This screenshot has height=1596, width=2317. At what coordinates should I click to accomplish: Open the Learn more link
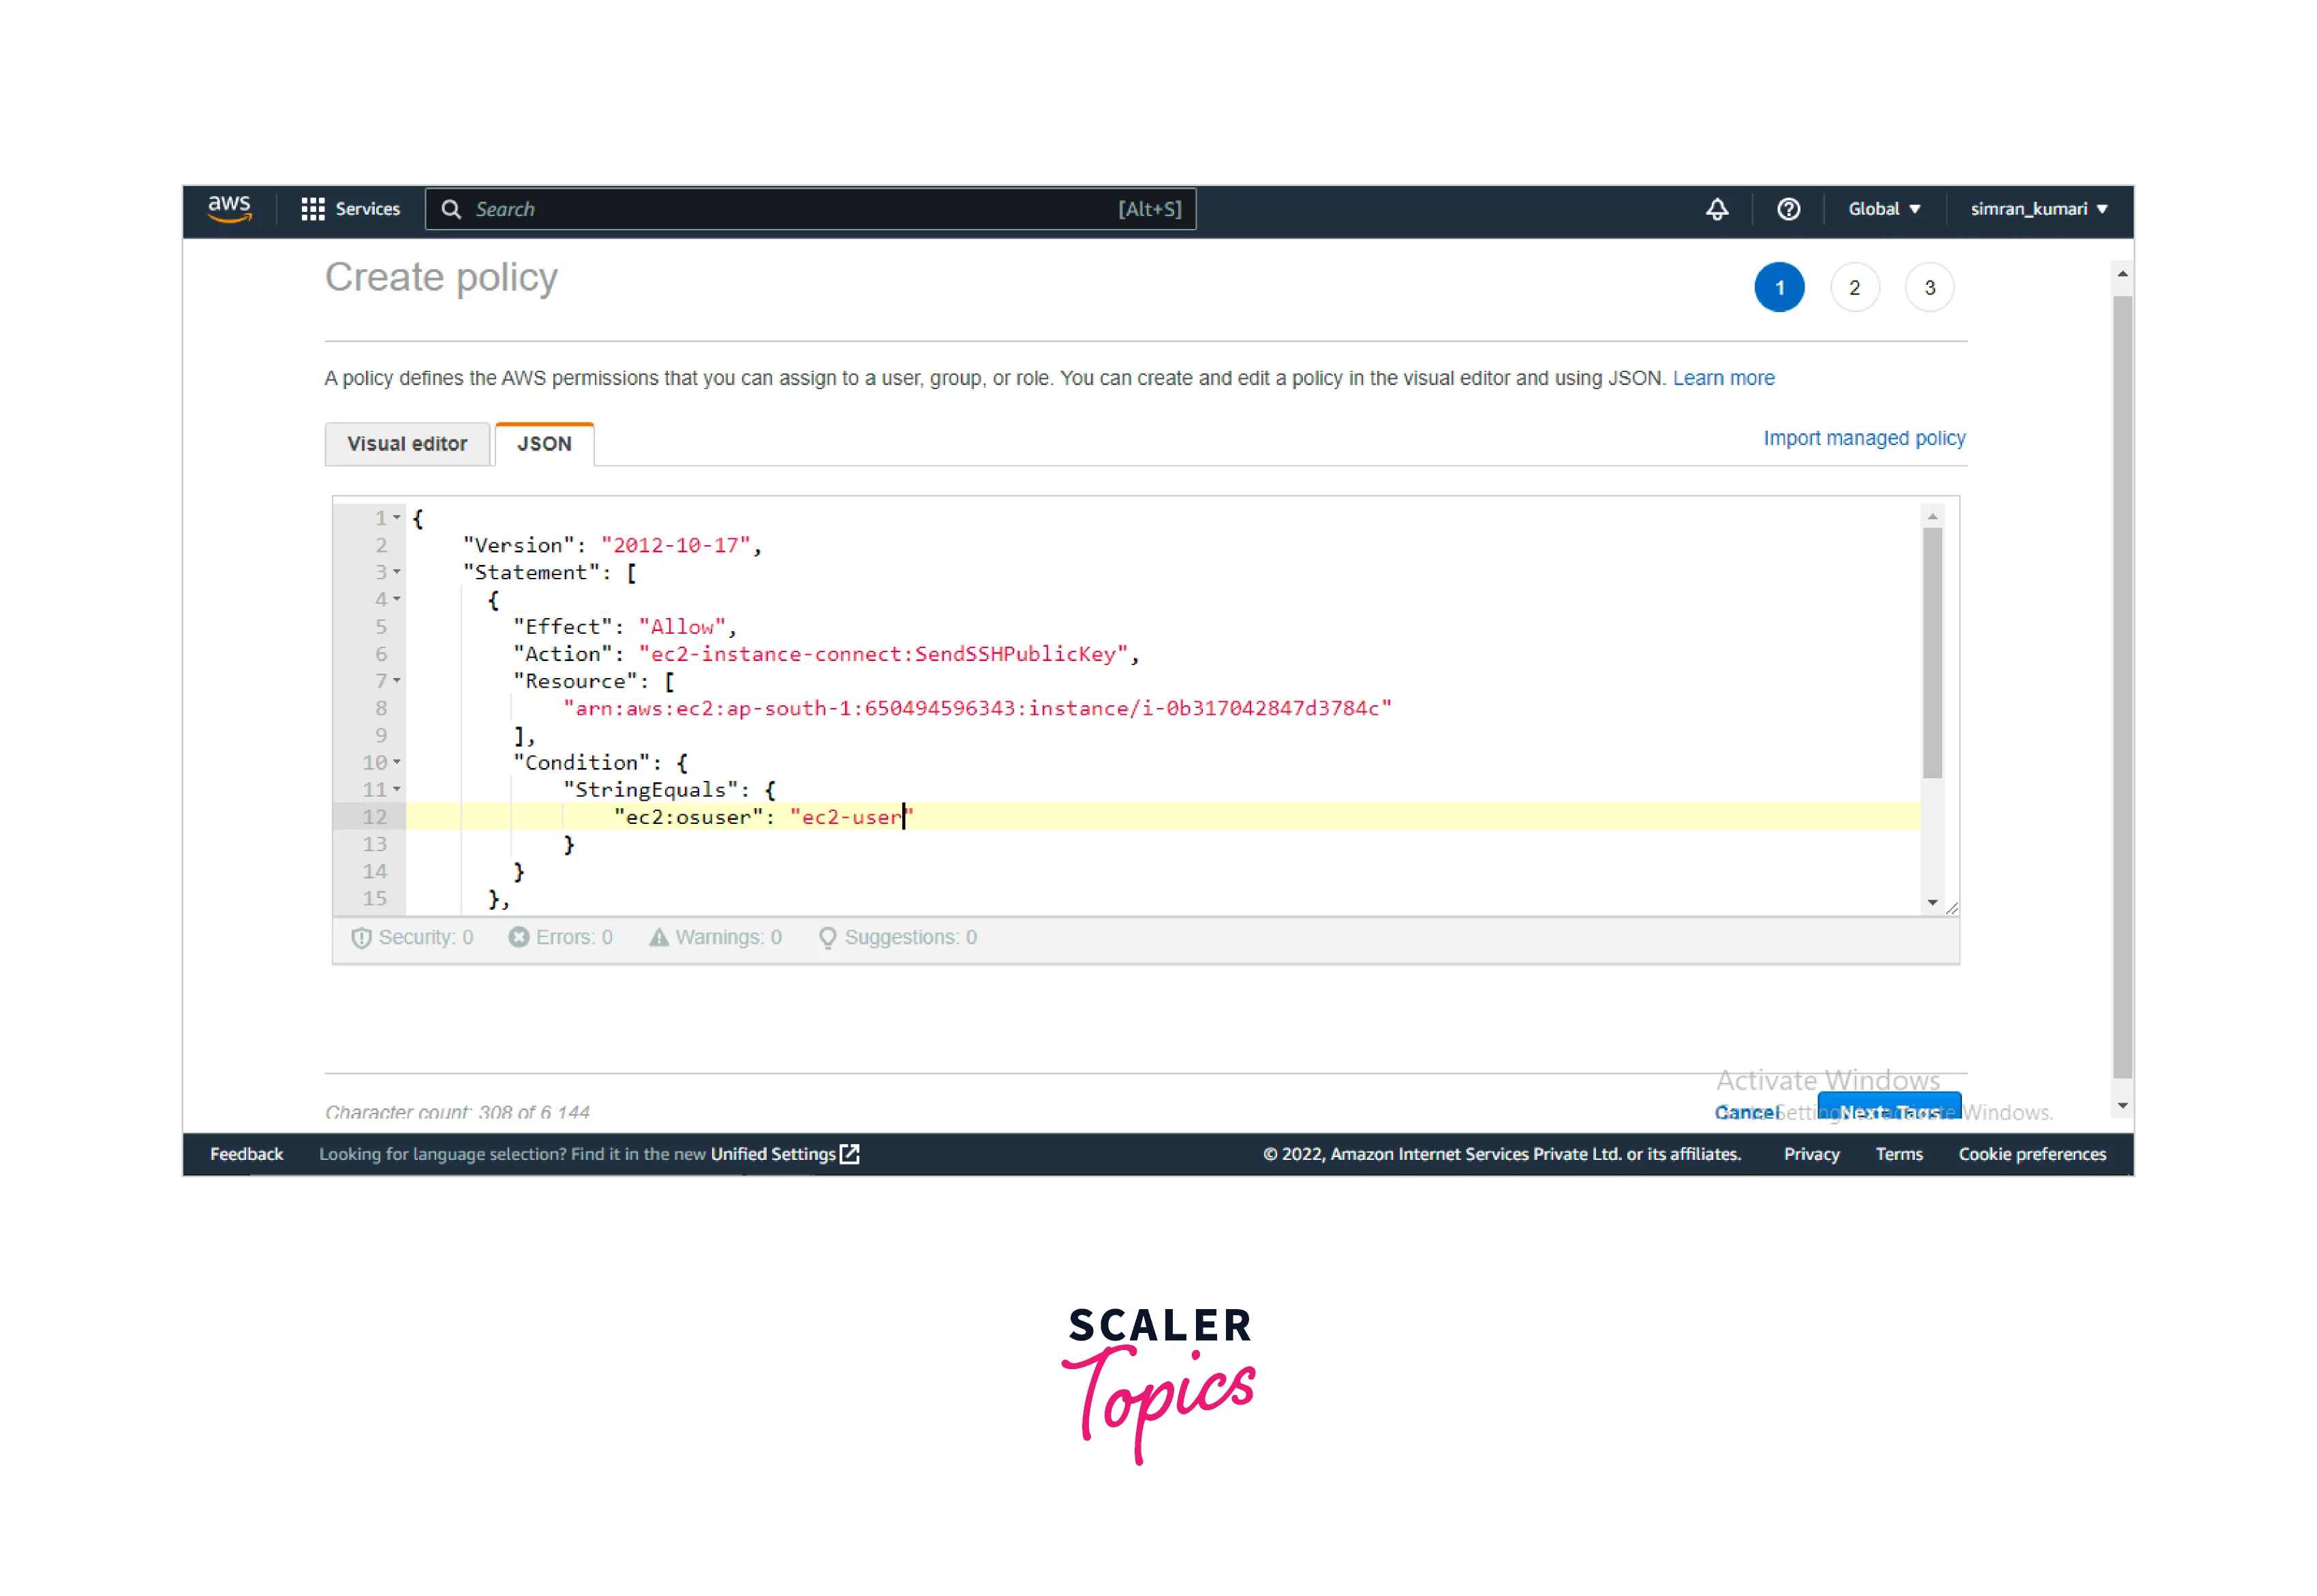(1723, 378)
